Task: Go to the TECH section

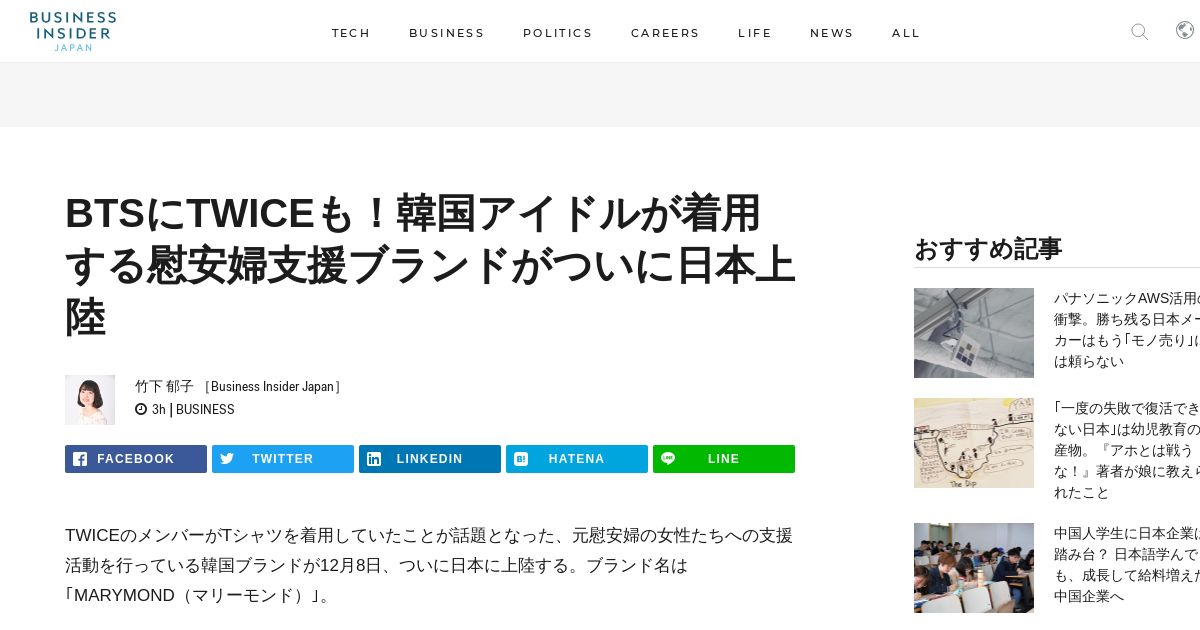Action: [351, 33]
